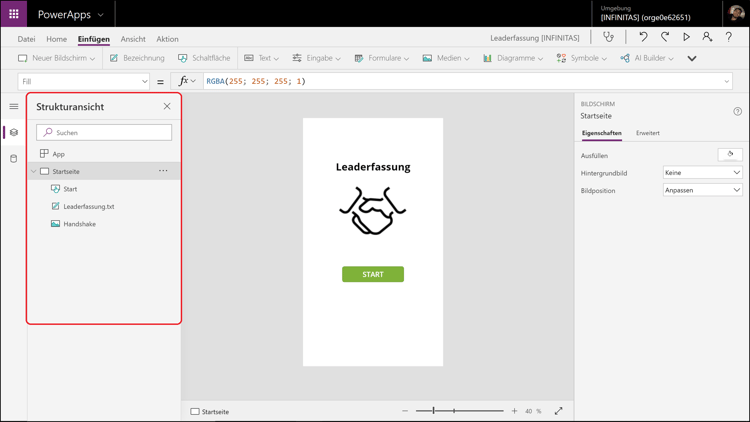Image resolution: width=750 pixels, height=422 pixels.
Task: Redo the last action
Action: point(665,37)
